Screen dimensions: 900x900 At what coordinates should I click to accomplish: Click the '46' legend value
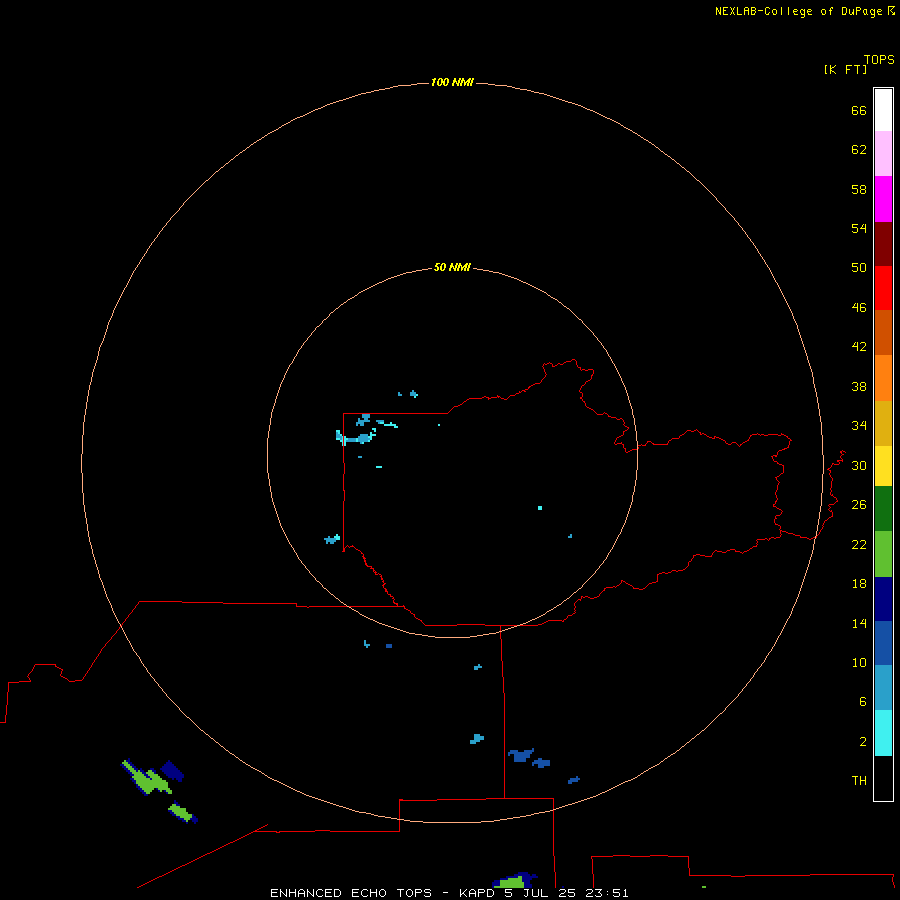859,308
